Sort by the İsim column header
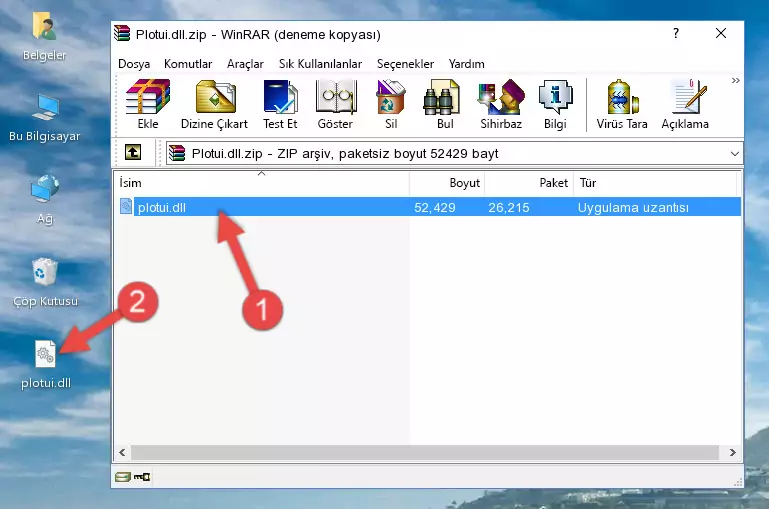The height and width of the screenshot is (509, 769). (x=262, y=183)
